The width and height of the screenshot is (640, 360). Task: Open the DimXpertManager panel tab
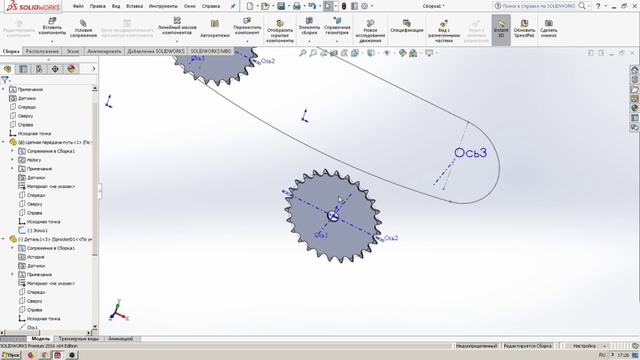point(55,69)
